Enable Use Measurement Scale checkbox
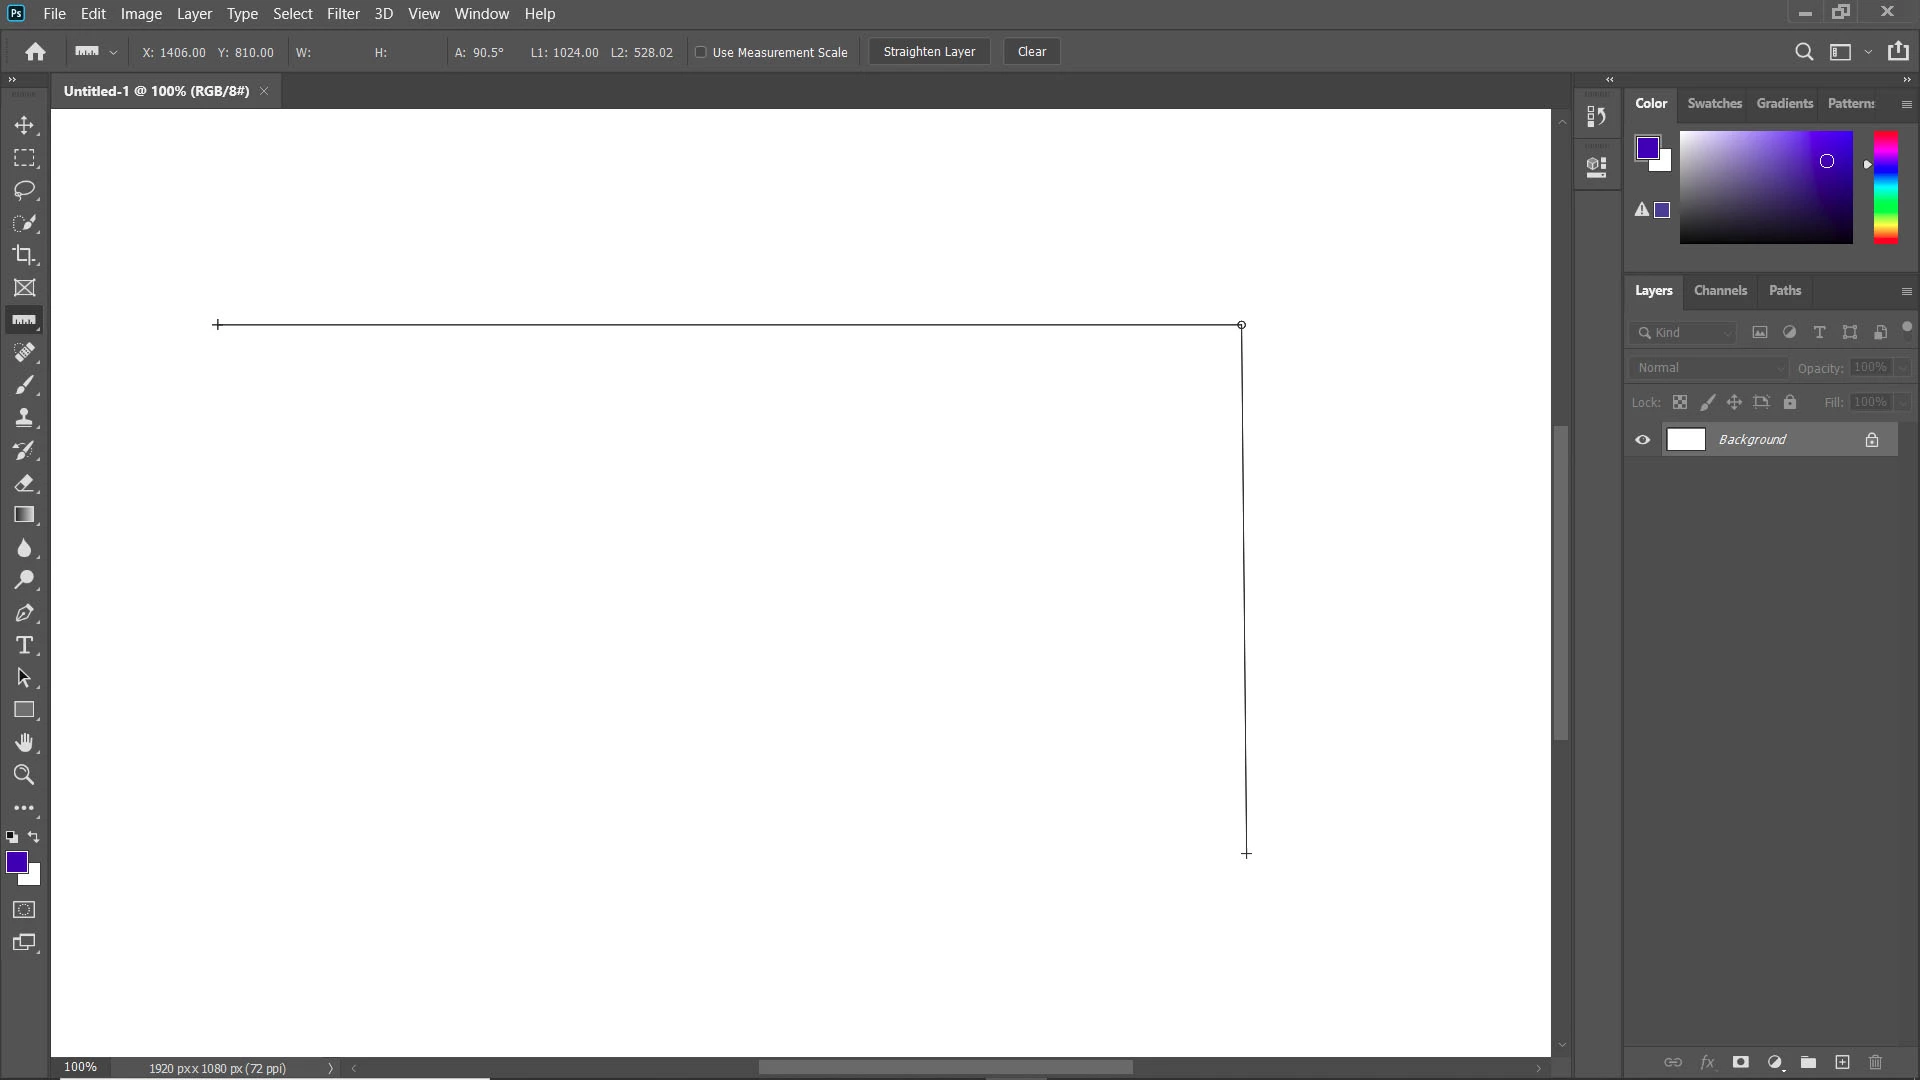This screenshot has width=1920, height=1080. coord(701,52)
